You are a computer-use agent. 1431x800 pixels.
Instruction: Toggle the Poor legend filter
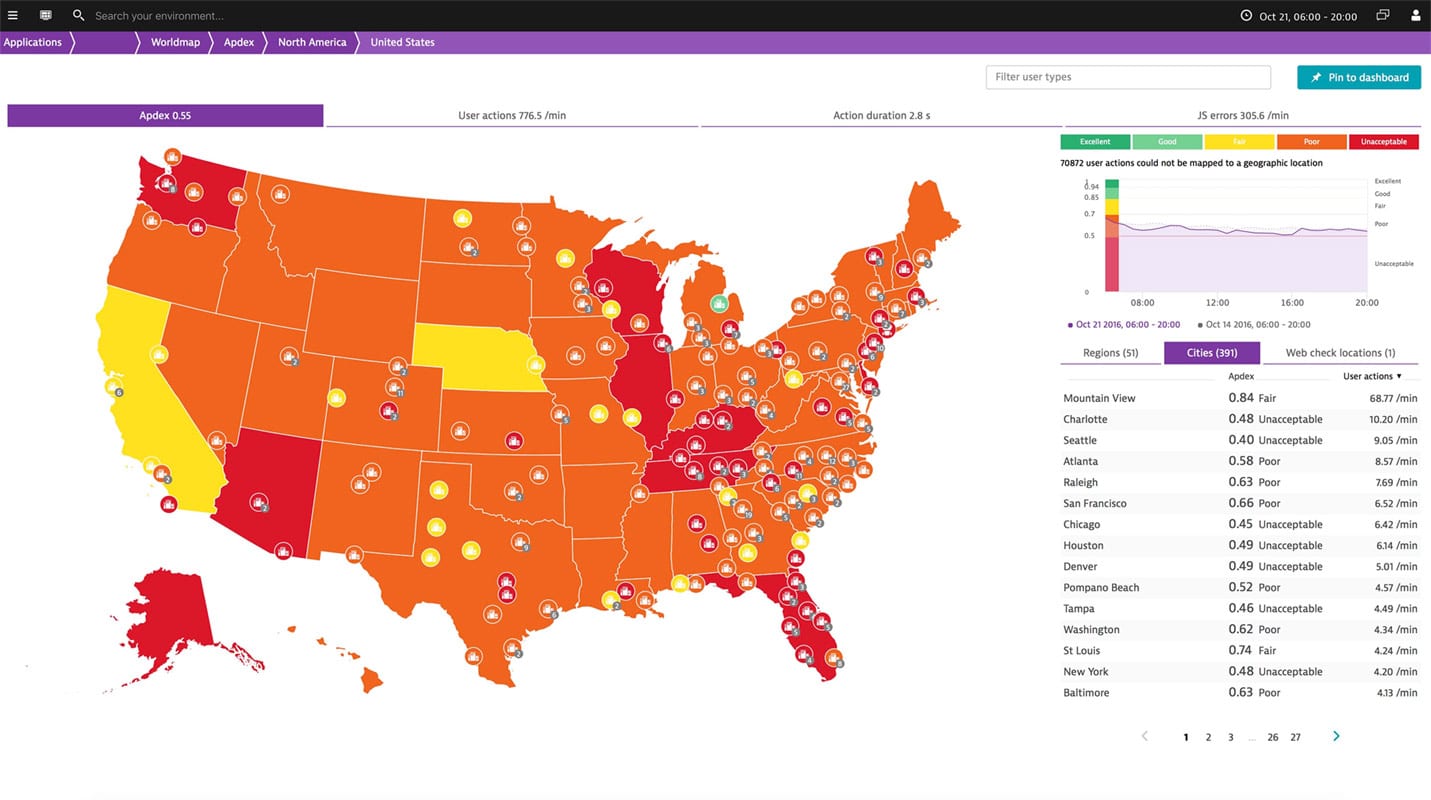1311,141
